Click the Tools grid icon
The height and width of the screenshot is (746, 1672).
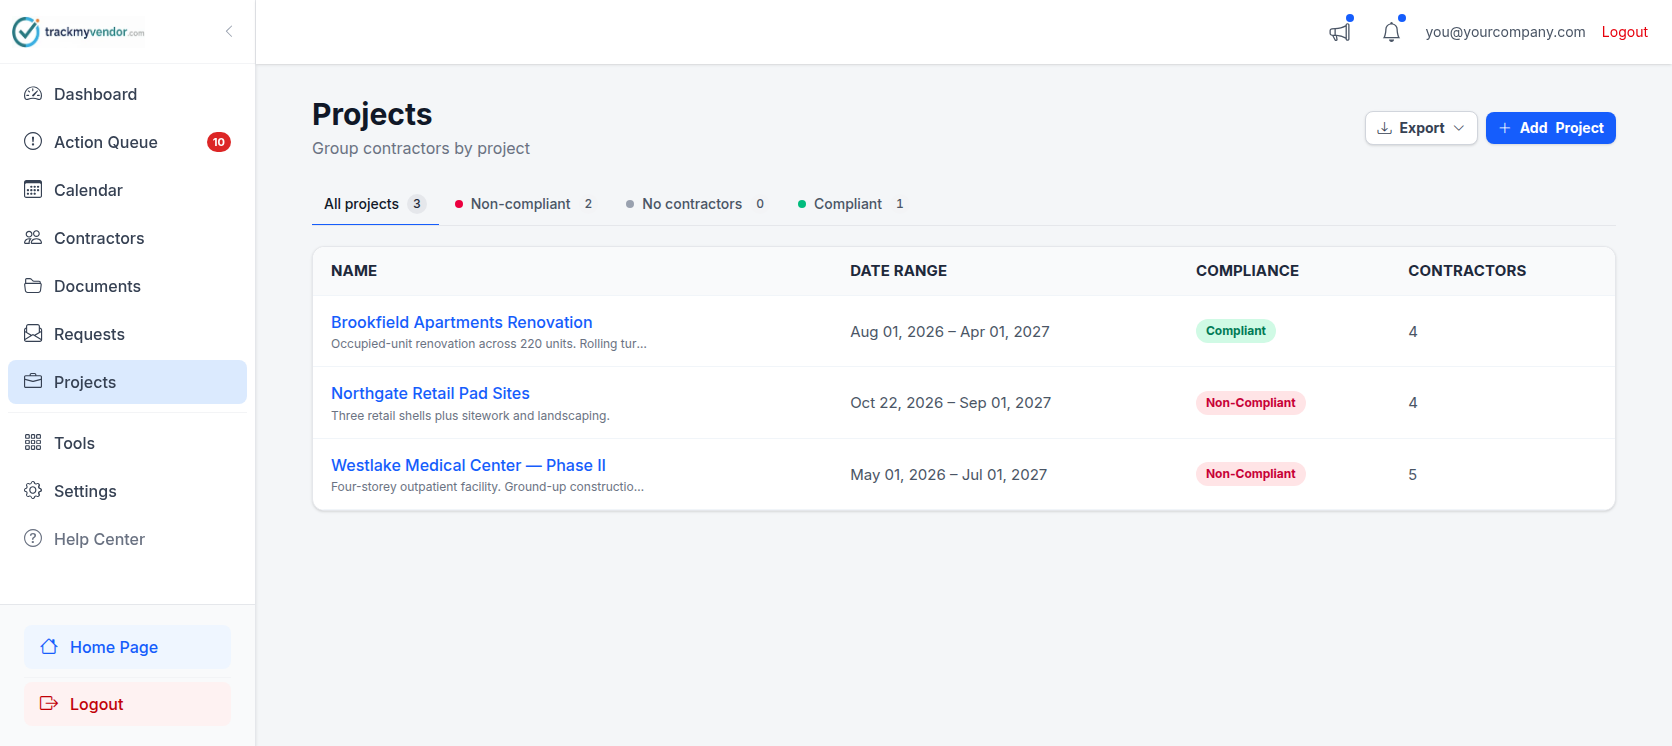pos(33,443)
